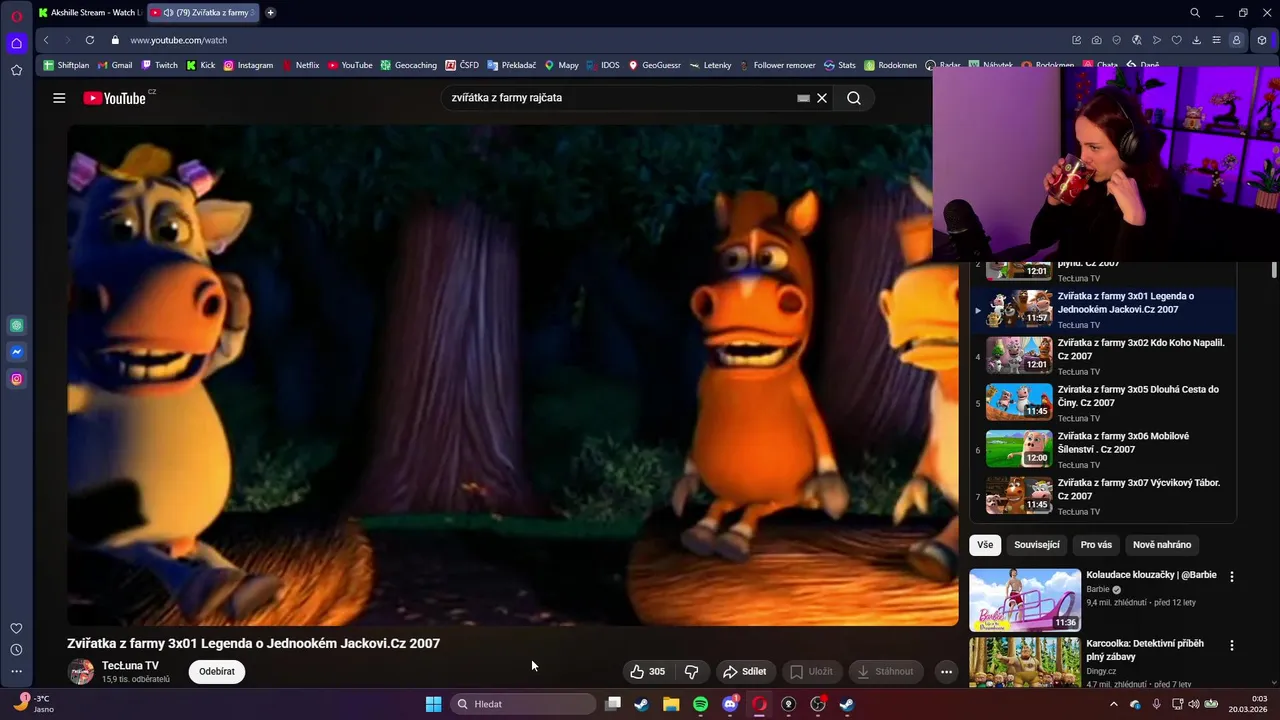
Task: Play playlist video 3x06 Mobilové Šílenství
Action: 1104,450
